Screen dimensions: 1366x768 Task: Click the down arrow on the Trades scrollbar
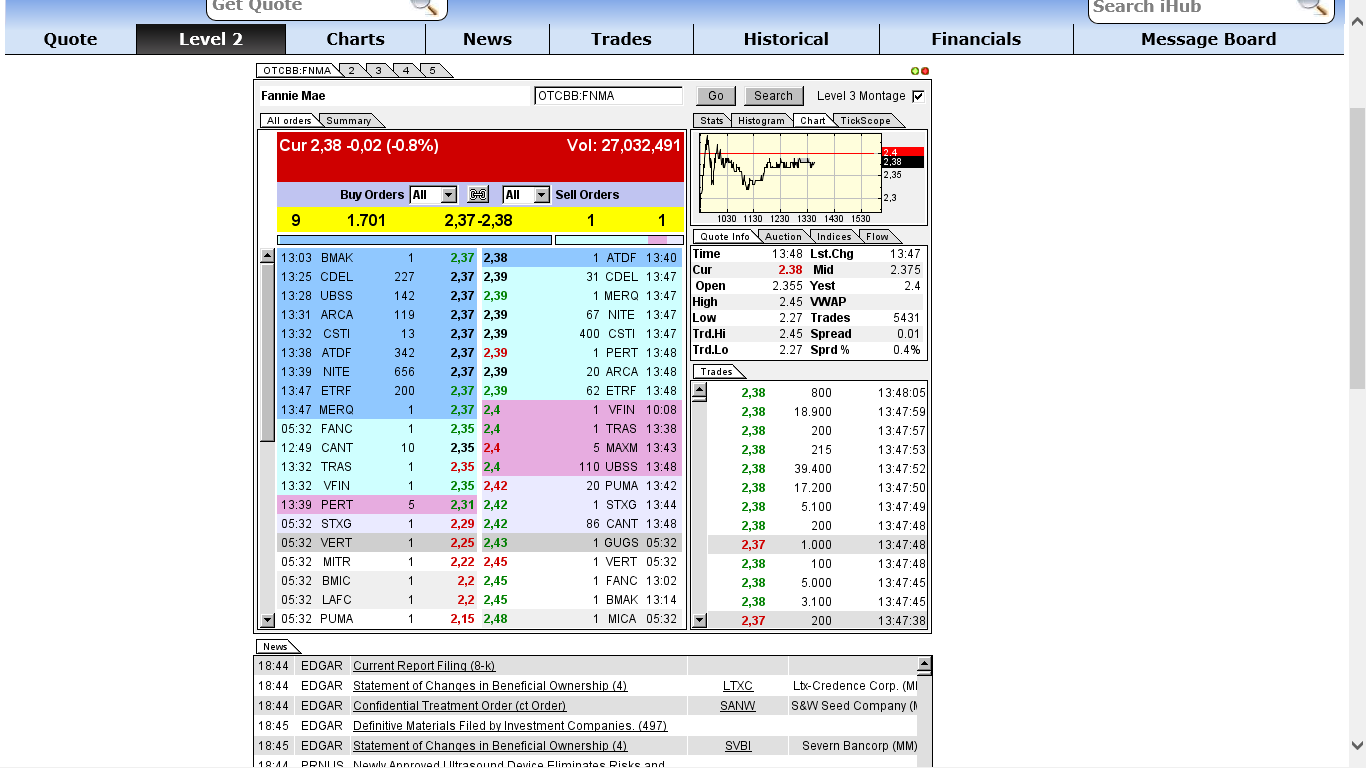coord(700,620)
